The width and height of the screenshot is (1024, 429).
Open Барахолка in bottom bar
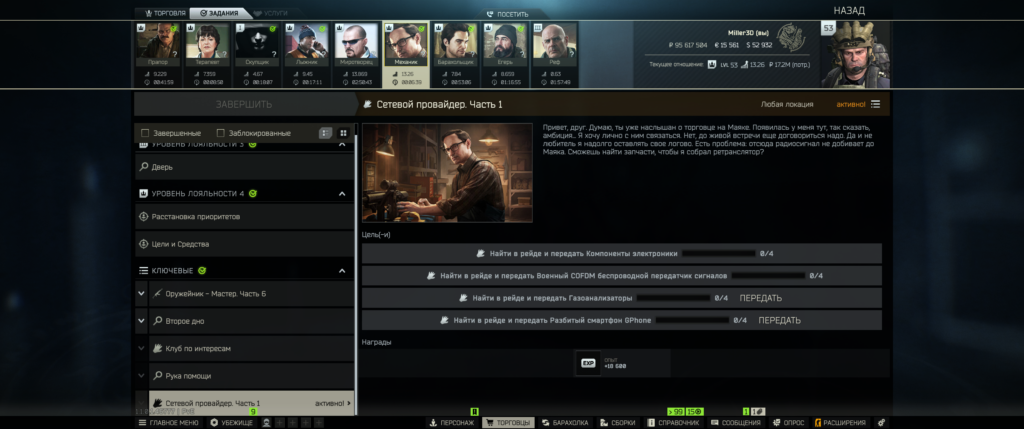tap(565, 422)
